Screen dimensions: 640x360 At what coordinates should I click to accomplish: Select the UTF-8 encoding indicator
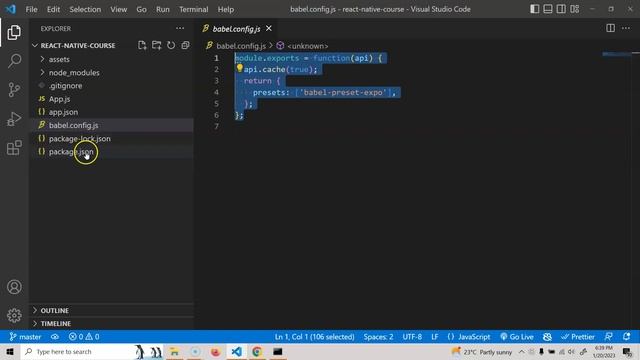(412, 337)
